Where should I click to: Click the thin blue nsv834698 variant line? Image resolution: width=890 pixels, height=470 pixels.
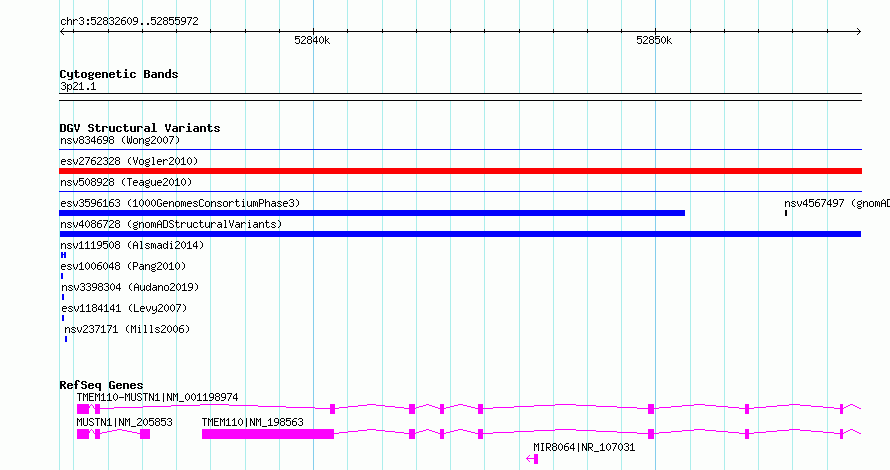(x=460, y=150)
